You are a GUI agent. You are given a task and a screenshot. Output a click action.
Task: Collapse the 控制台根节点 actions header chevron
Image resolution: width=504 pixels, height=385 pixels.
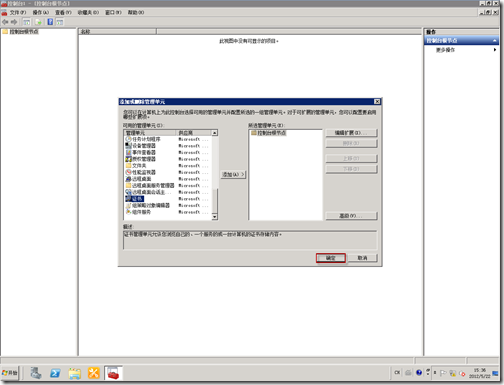(x=495, y=40)
